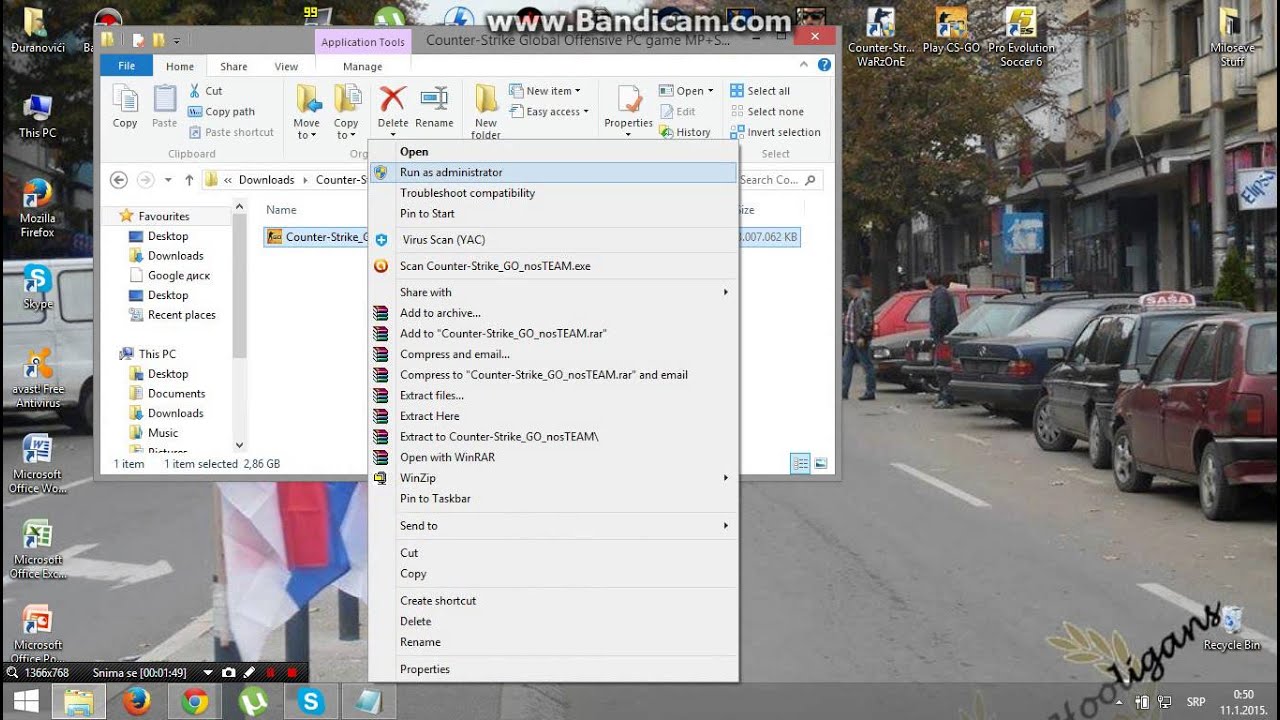Expand the WinZip submenu
This screenshot has height=720, width=1280.
point(553,478)
